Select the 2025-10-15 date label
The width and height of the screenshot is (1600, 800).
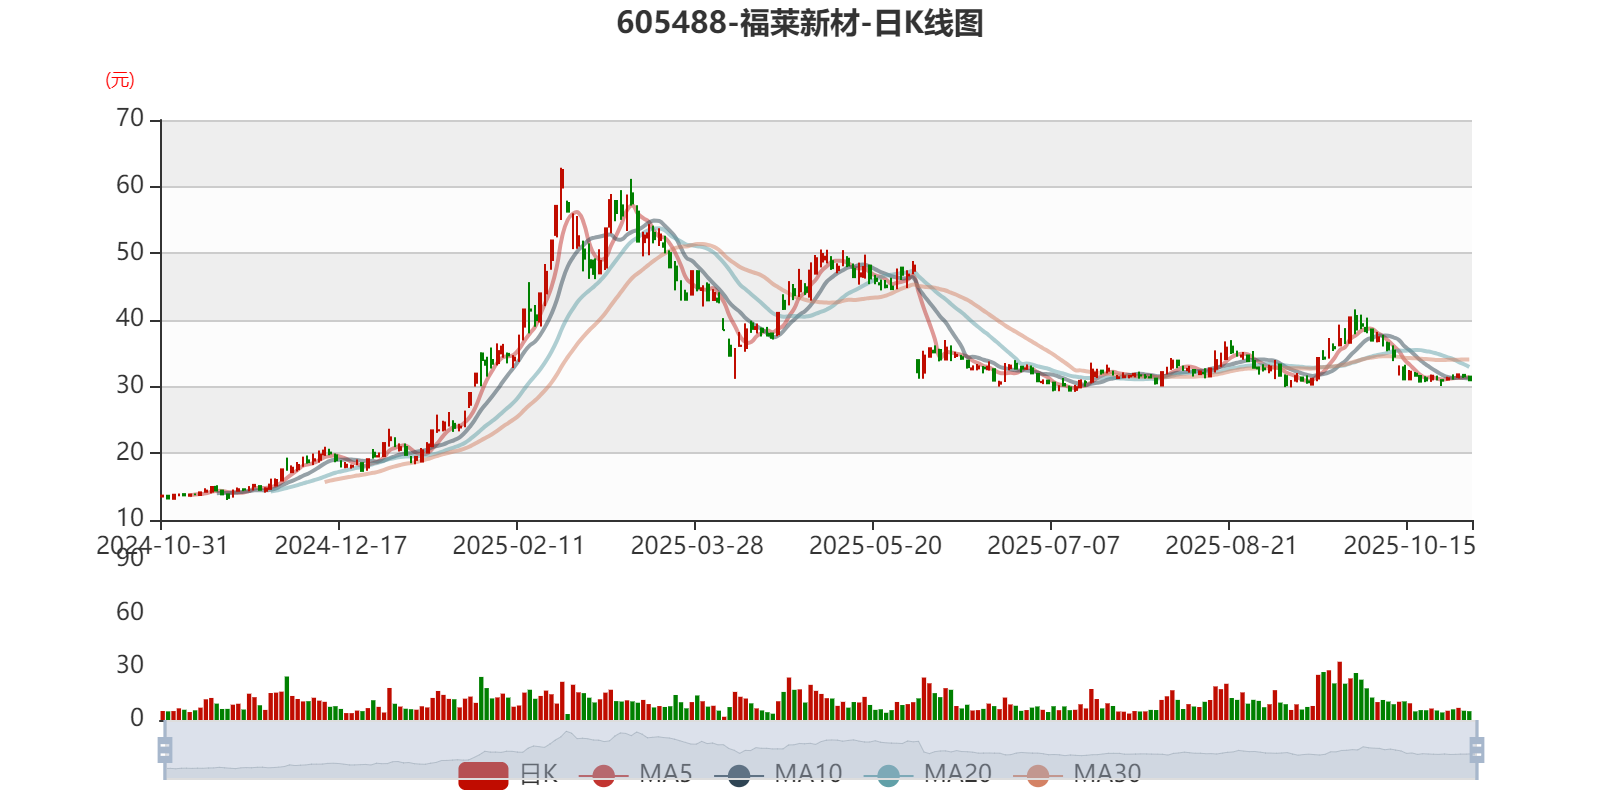tap(1409, 546)
